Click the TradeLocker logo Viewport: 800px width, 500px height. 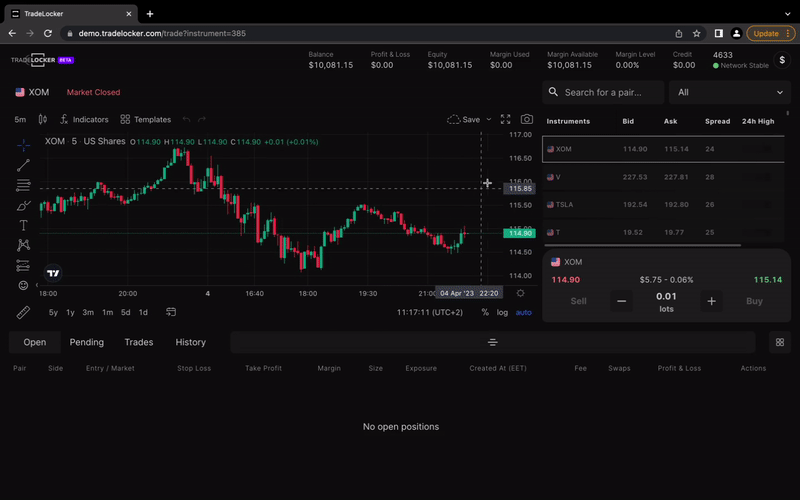click(x=43, y=60)
